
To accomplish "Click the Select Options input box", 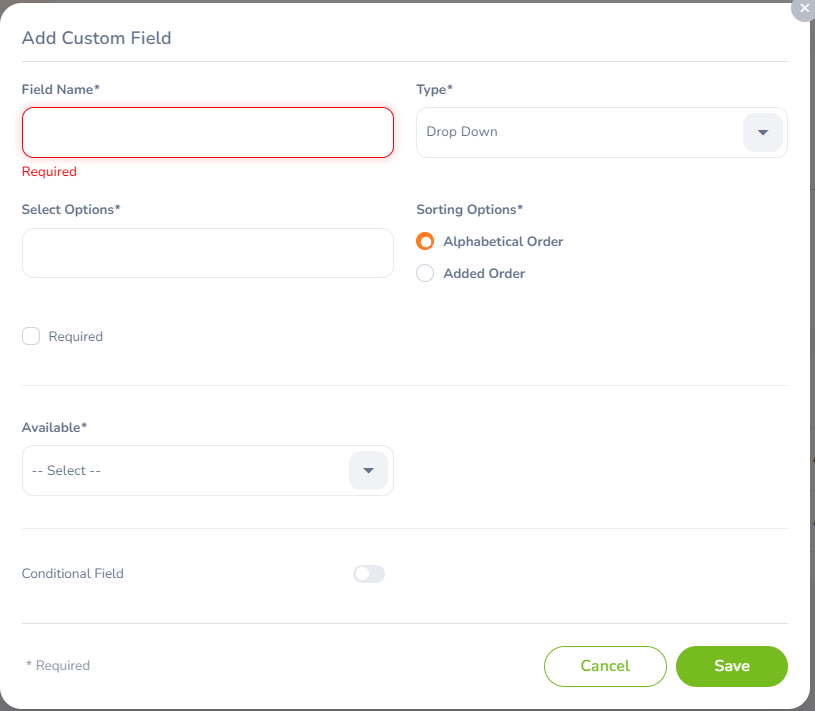I will pos(207,253).
